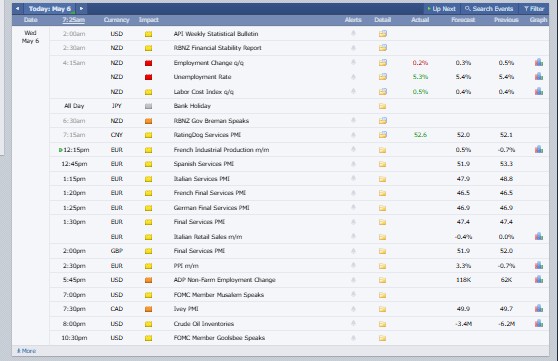The image size is (558, 361).
Task: Open Search Events
Action: coord(489,9)
